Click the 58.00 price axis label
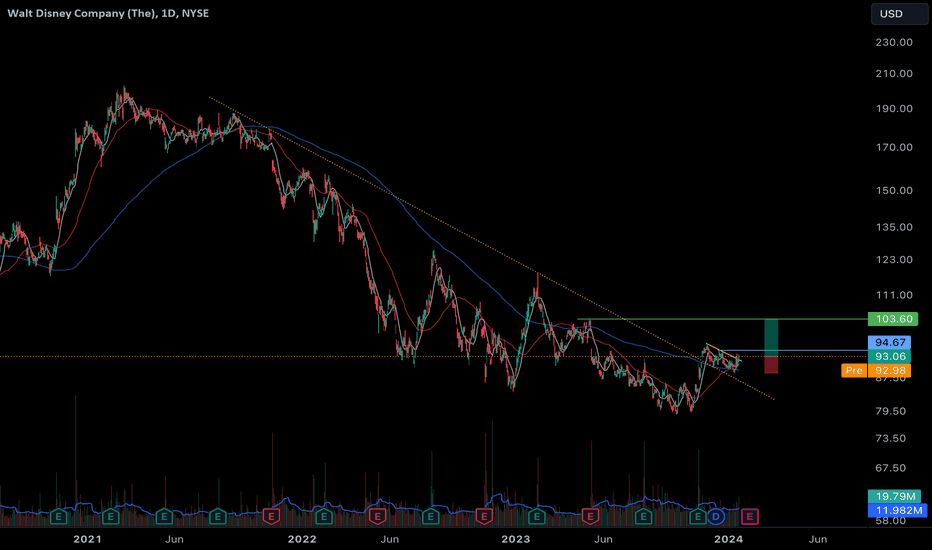The width and height of the screenshot is (932, 550). [x=890, y=521]
